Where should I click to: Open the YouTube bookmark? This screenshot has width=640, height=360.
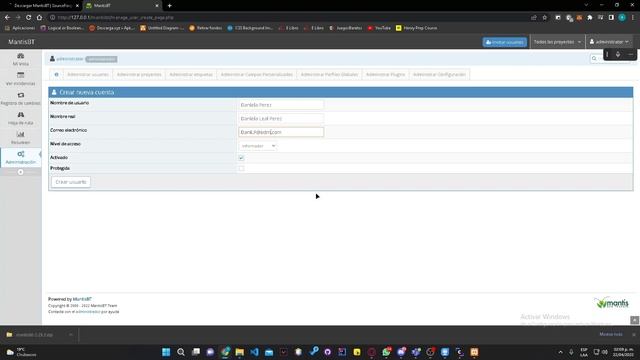point(379,28)
